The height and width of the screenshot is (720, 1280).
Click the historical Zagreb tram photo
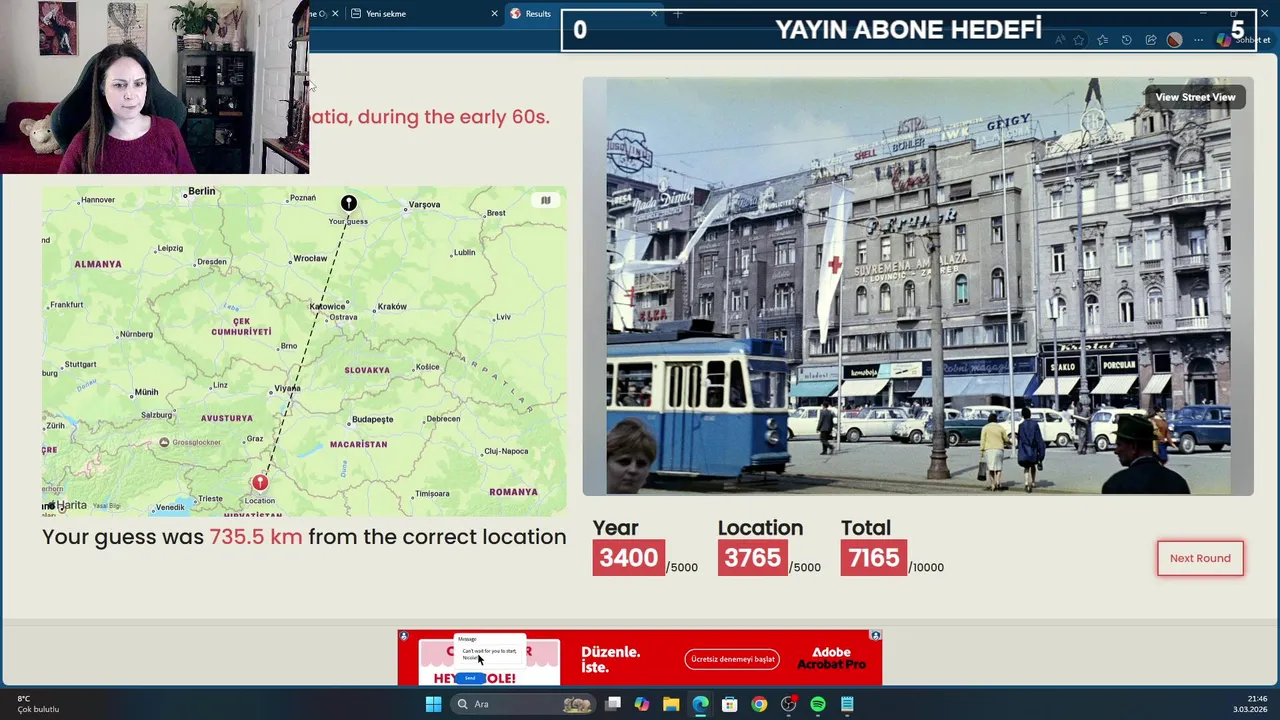click(x=918, y=286)
